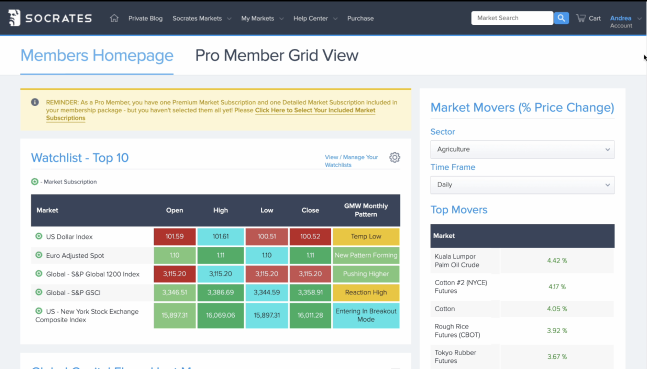Open US - New York Stock Exchange Composite Index
Image resolution: width=647 pixels, height=369 pixels.
pyautogui.click(x=87, y=315)
